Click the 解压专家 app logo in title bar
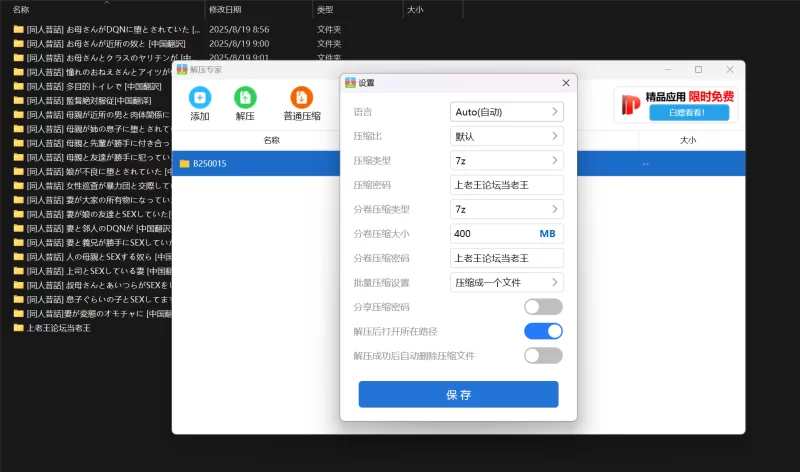This screenshot has height=472, width=800. [x=182, y=69]
